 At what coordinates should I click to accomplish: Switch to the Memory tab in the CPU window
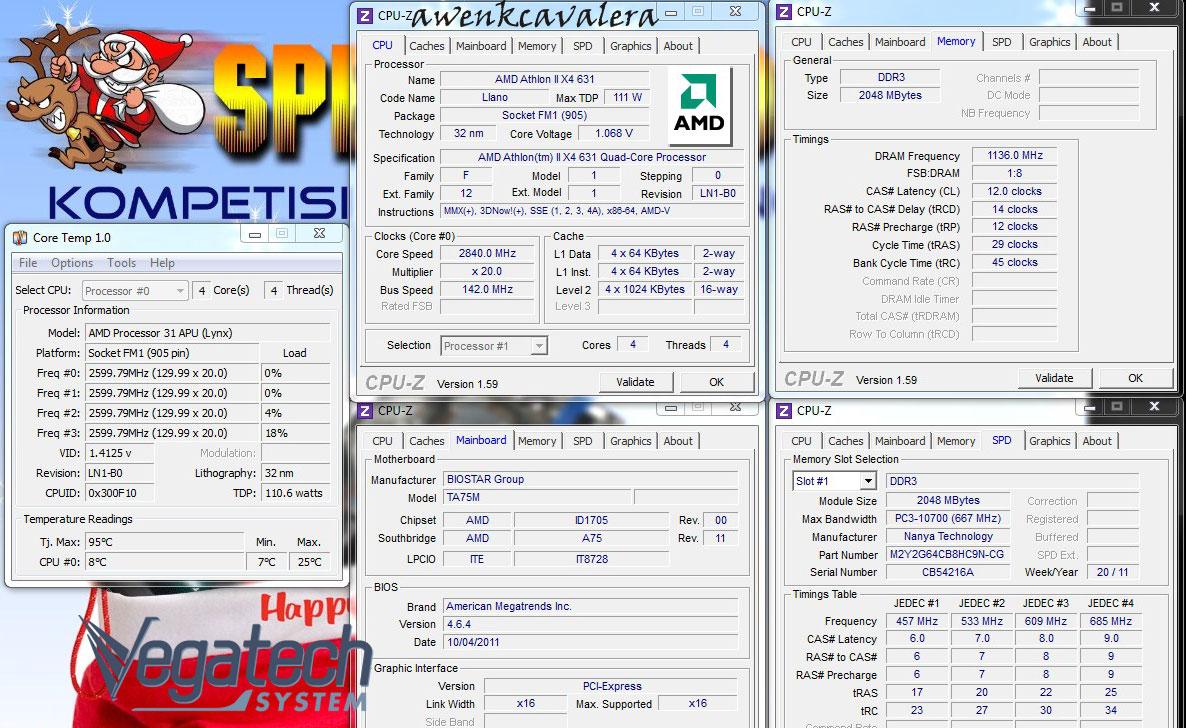[x=537, y=46]
